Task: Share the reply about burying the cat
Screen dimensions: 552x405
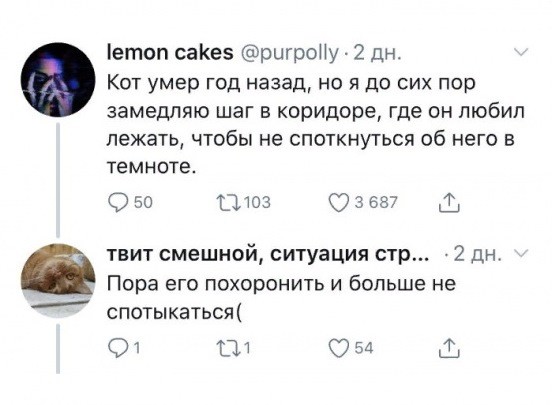Action: click(x=449, y=348)
